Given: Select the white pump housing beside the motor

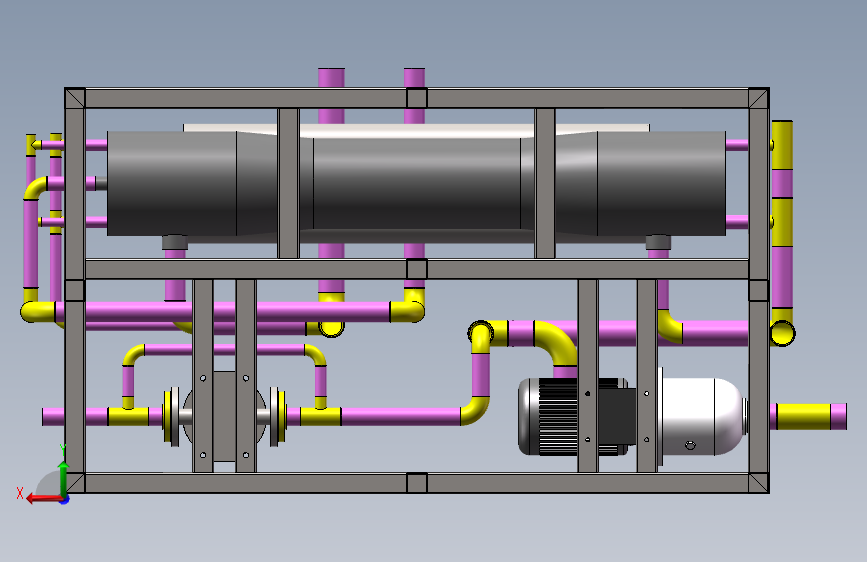Looking at the screenshot, I should [702, 417].
